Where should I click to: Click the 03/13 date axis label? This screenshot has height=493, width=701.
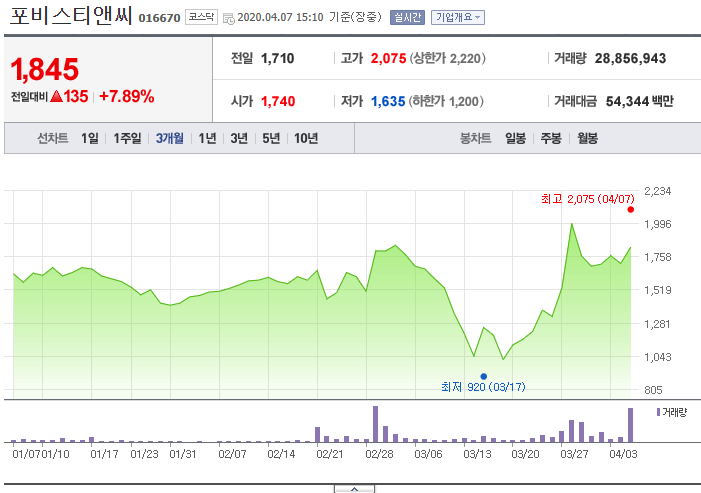click(x=477, y=454)
